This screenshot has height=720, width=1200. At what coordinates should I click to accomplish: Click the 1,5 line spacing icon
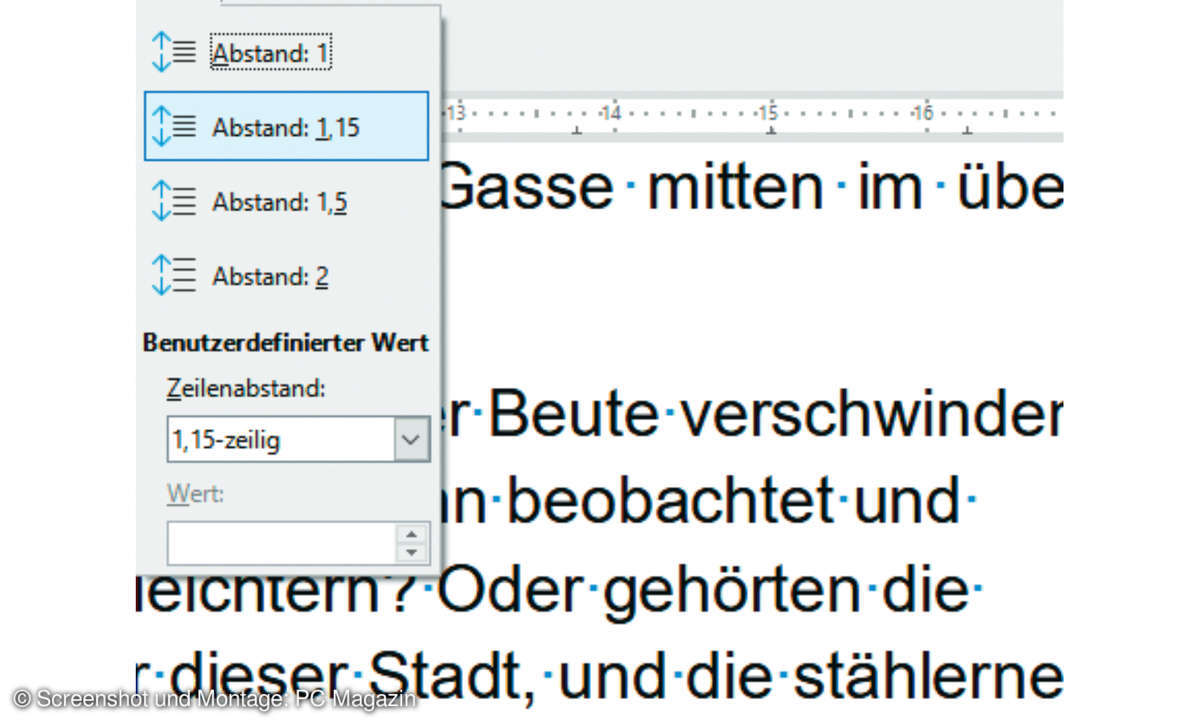174,201
